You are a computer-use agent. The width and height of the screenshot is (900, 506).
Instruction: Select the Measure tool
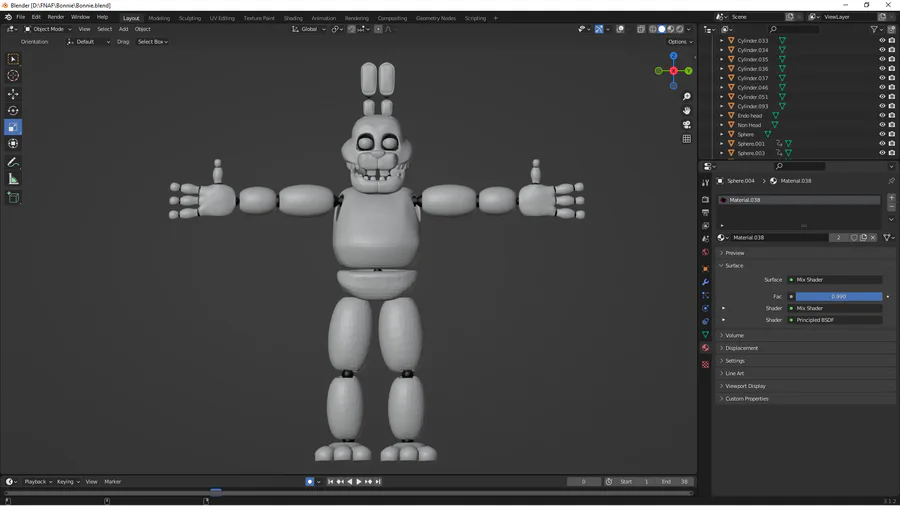coord(13,180)
